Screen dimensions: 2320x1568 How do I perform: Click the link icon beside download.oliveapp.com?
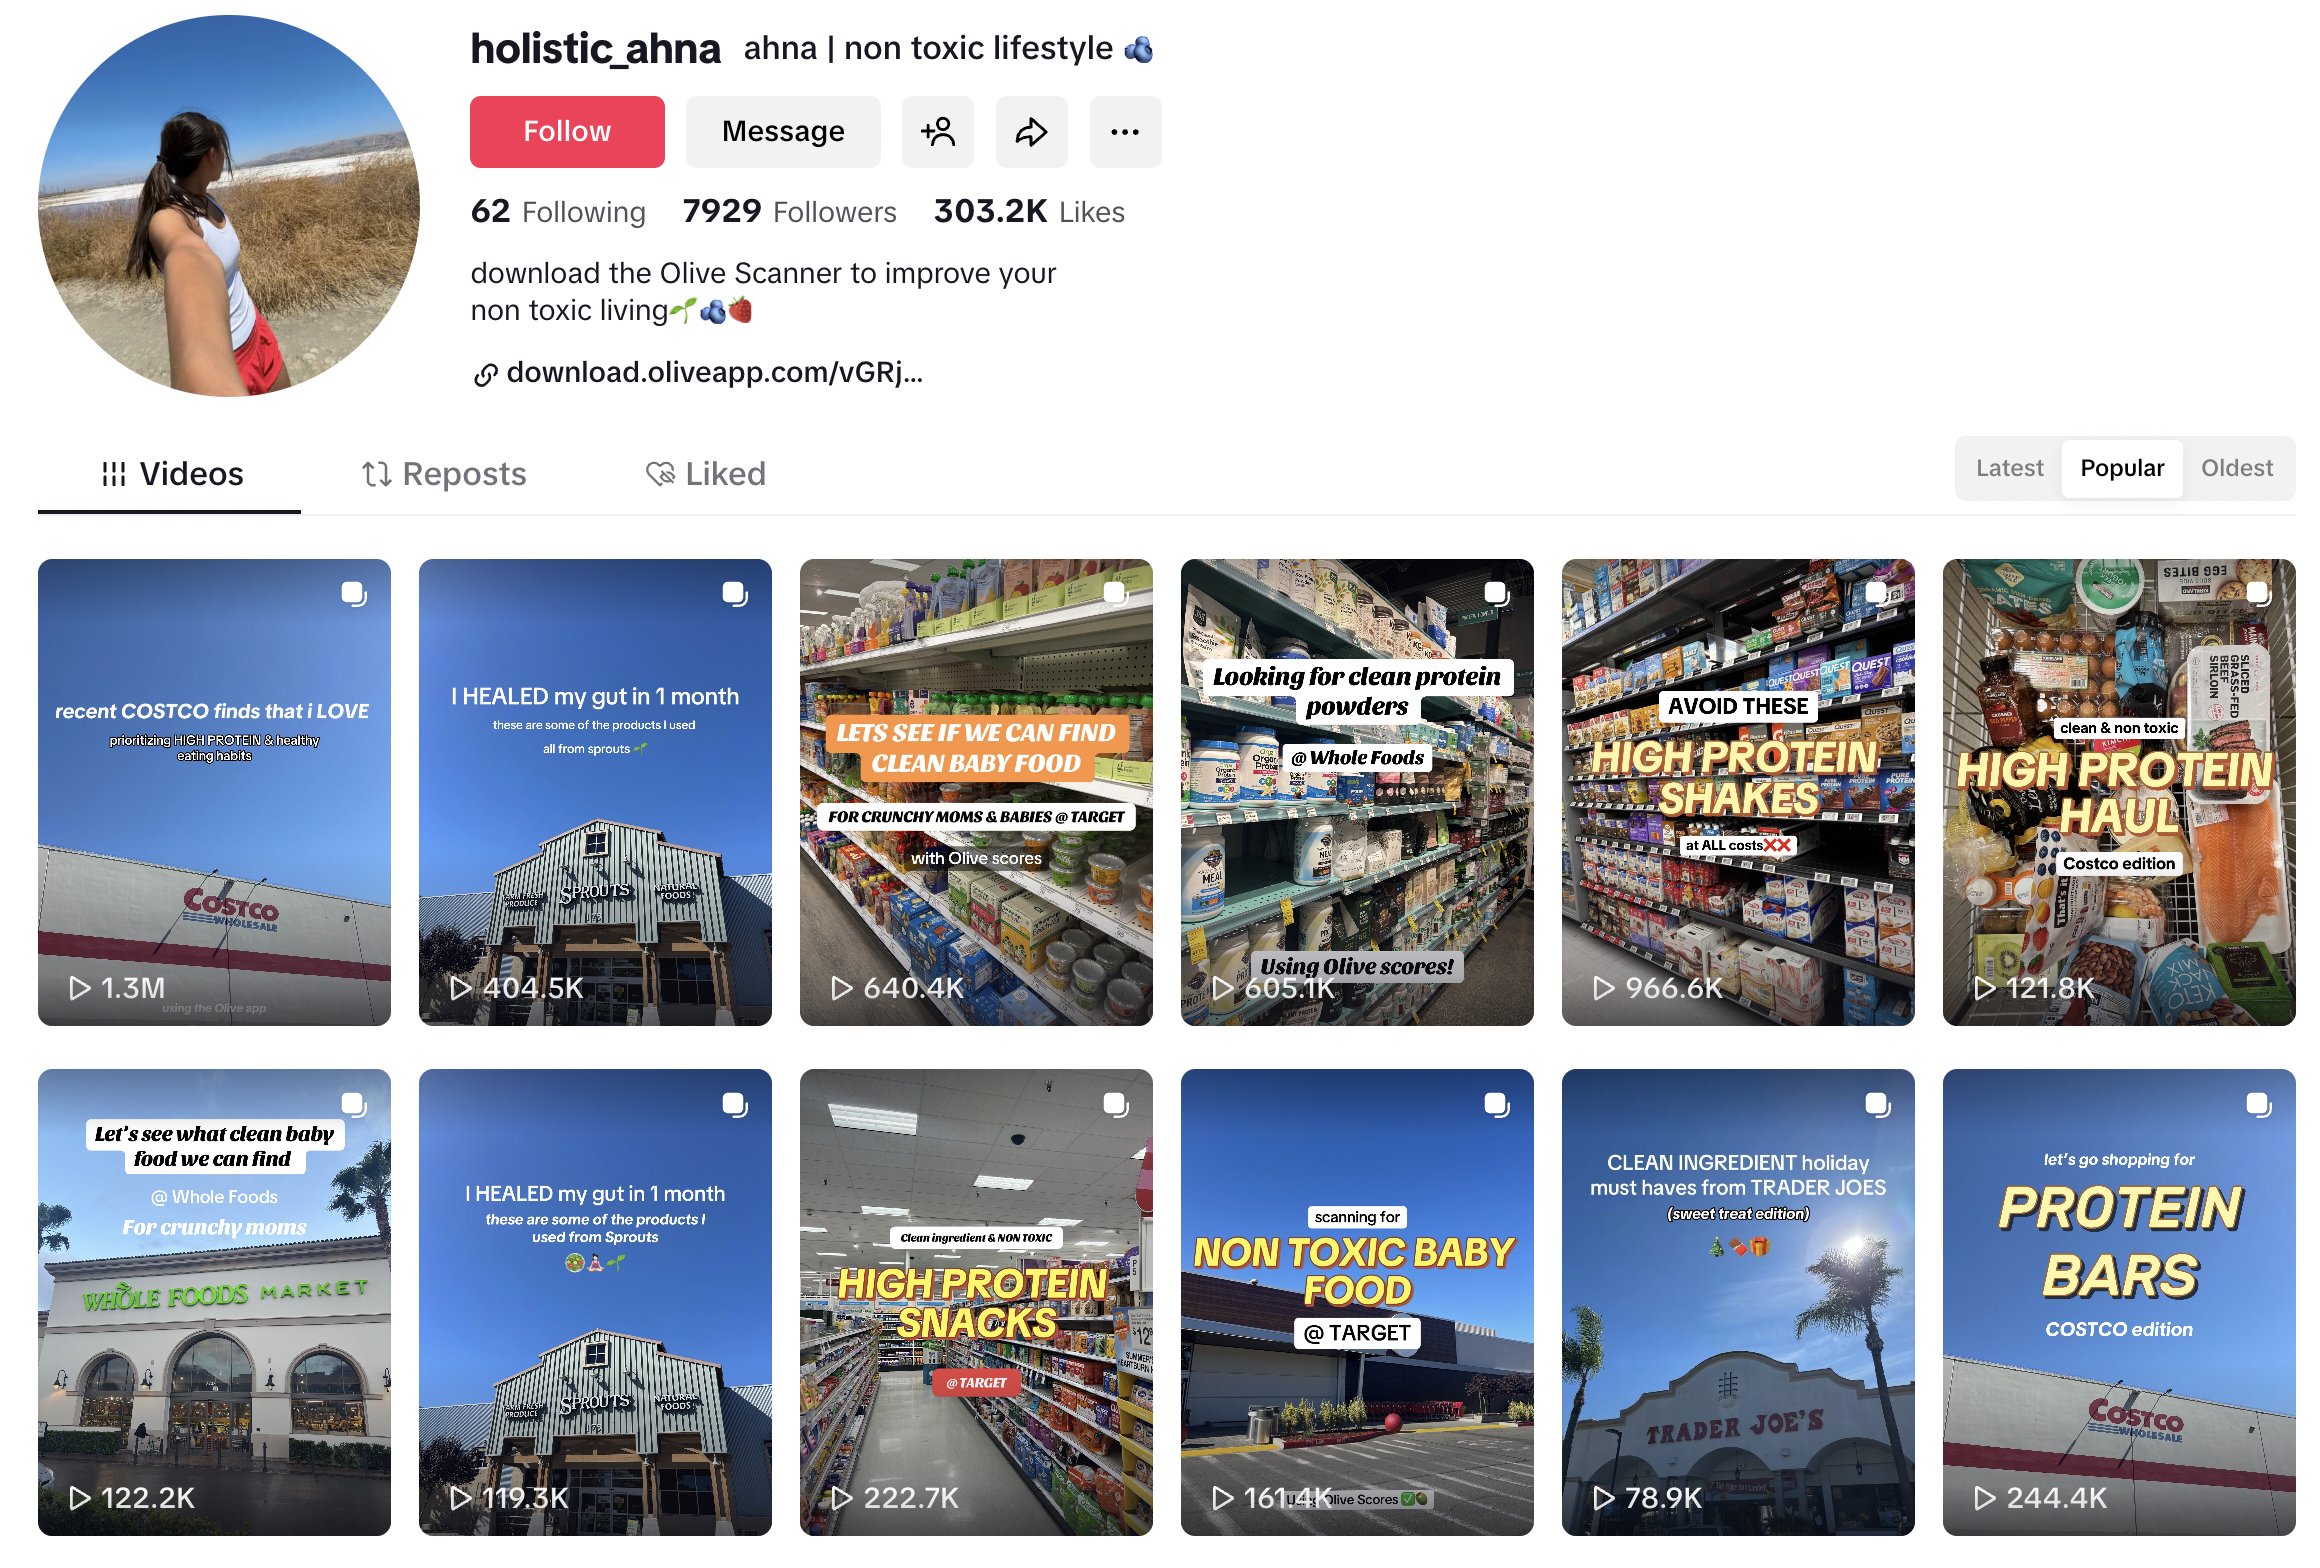click(x=485, y=375)
